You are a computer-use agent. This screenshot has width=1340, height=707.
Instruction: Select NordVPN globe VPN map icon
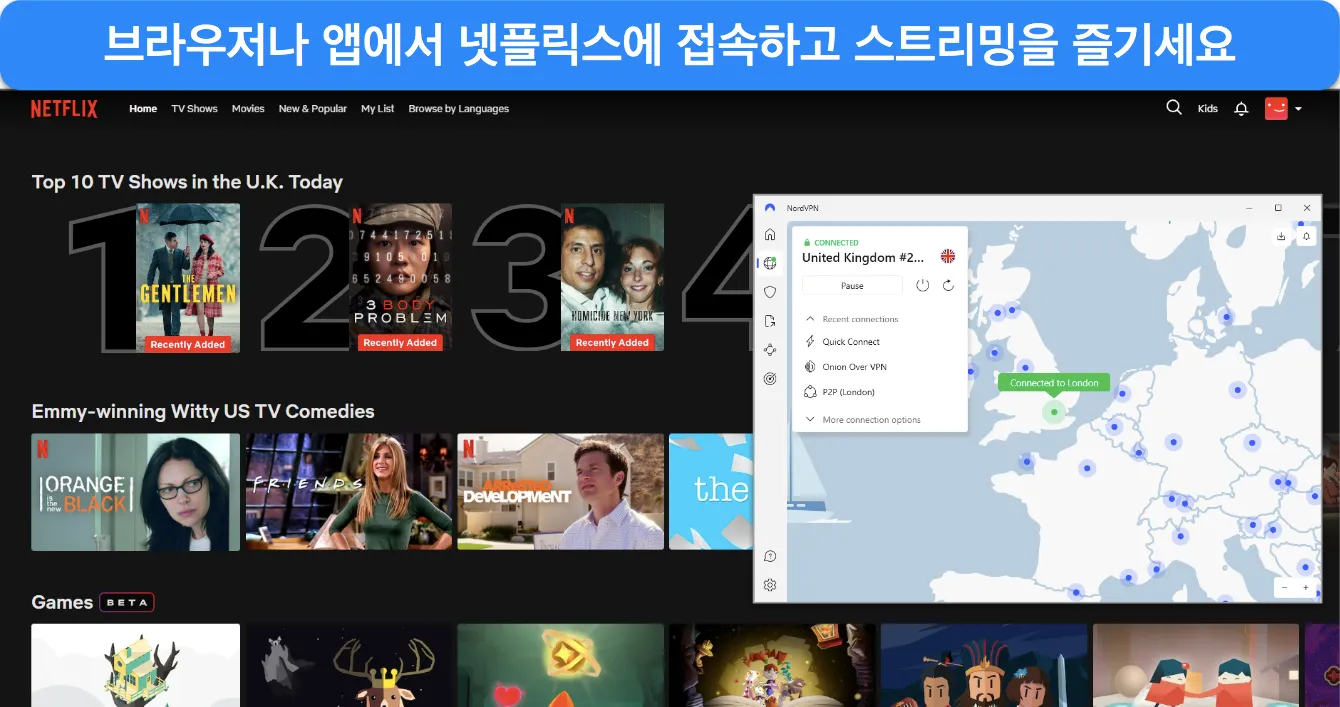click(770, 263)
